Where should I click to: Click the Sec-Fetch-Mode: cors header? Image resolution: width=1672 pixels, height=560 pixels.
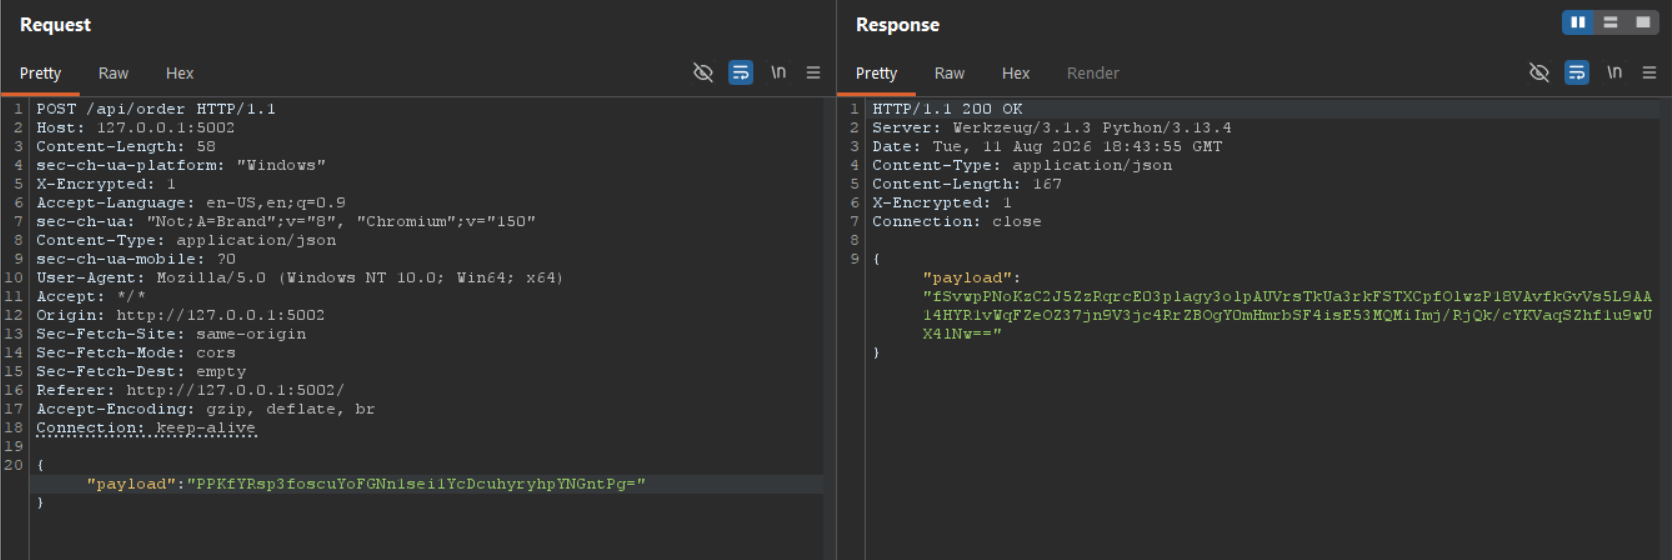(136, 353)
